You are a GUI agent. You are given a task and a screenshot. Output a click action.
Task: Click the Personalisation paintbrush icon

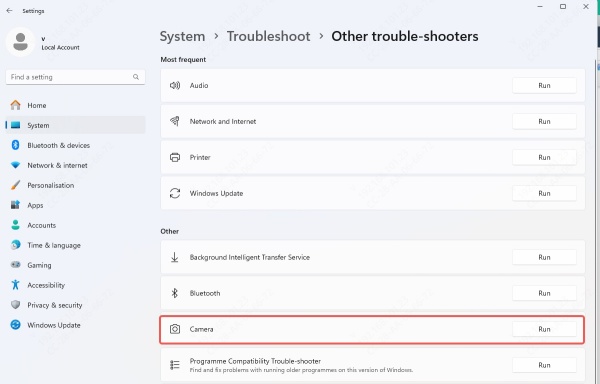click(15, 185)
